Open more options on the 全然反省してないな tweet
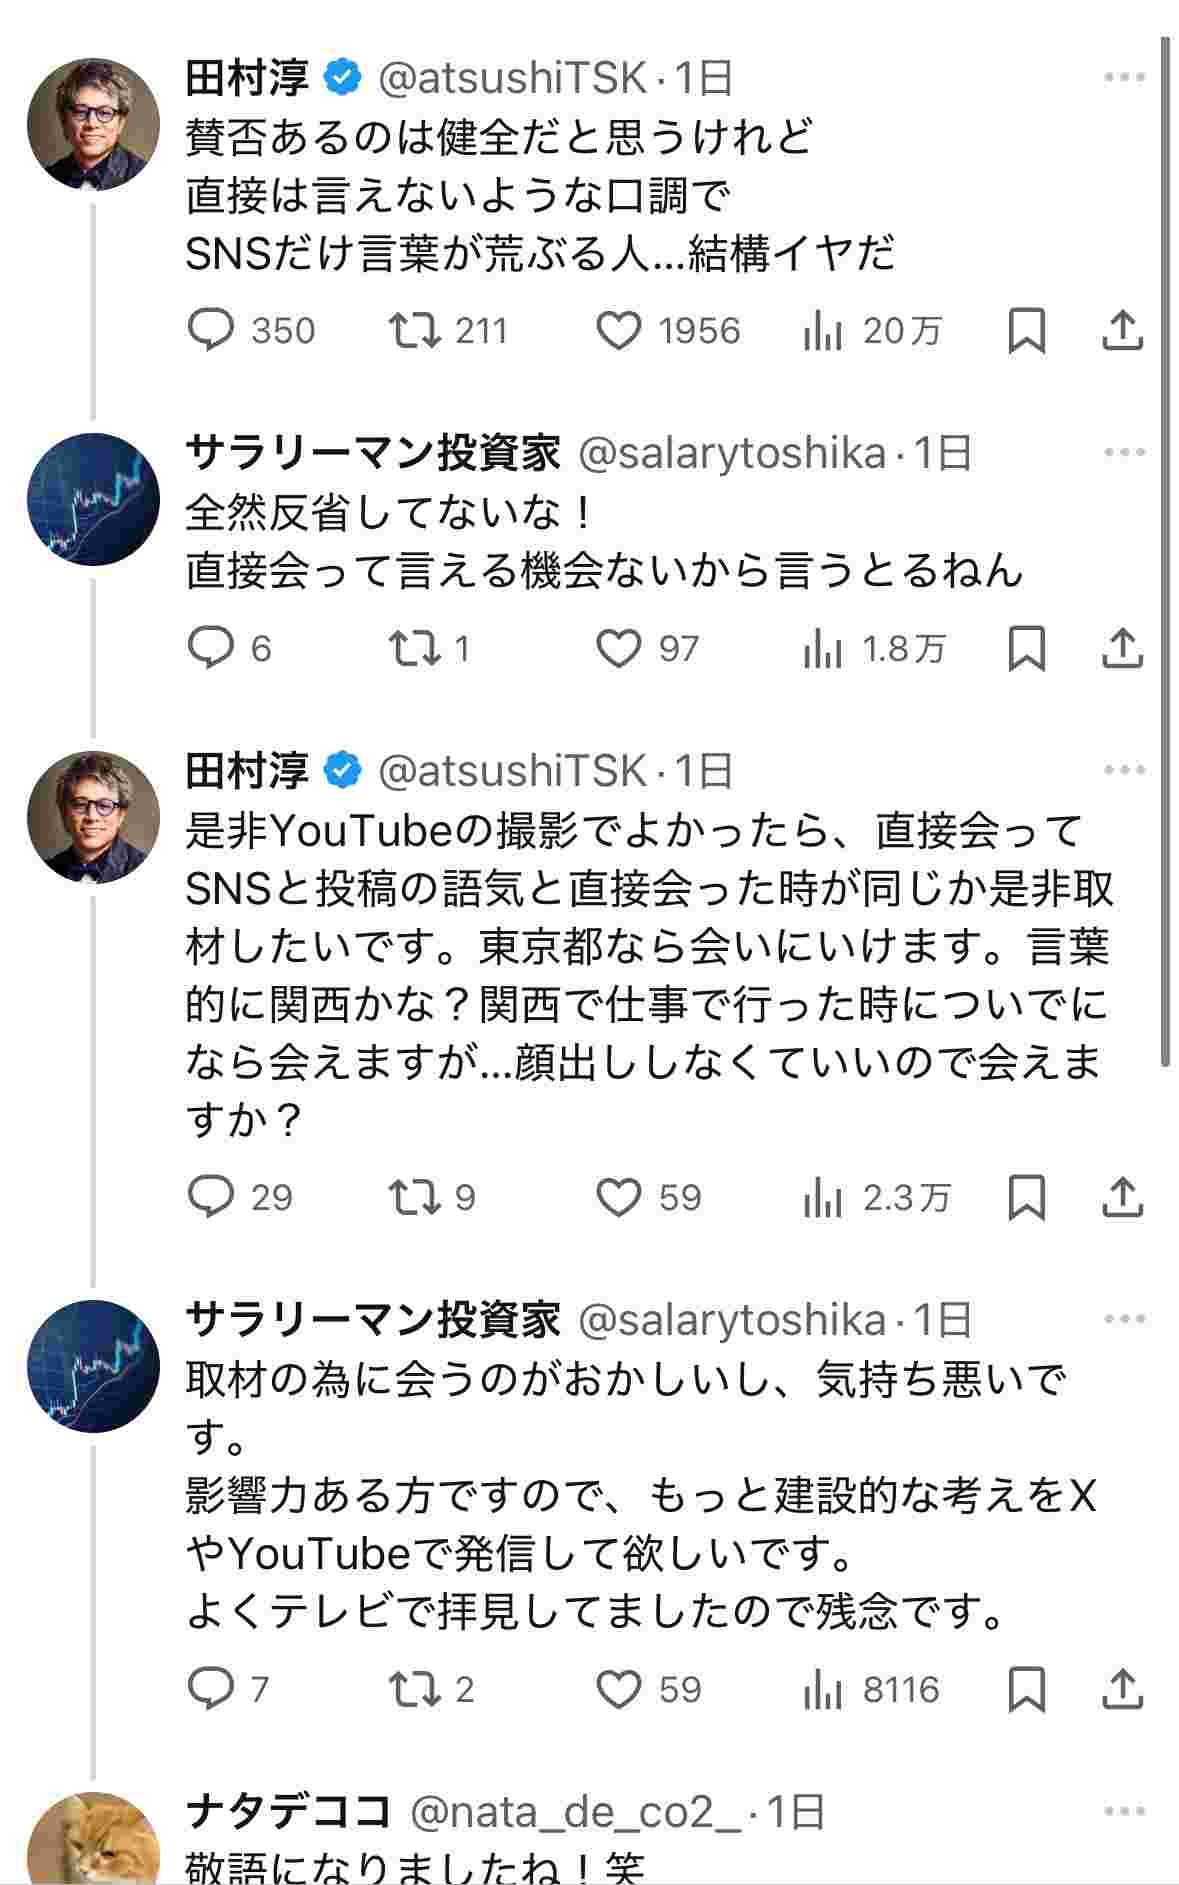 (x=1124, y=453)
